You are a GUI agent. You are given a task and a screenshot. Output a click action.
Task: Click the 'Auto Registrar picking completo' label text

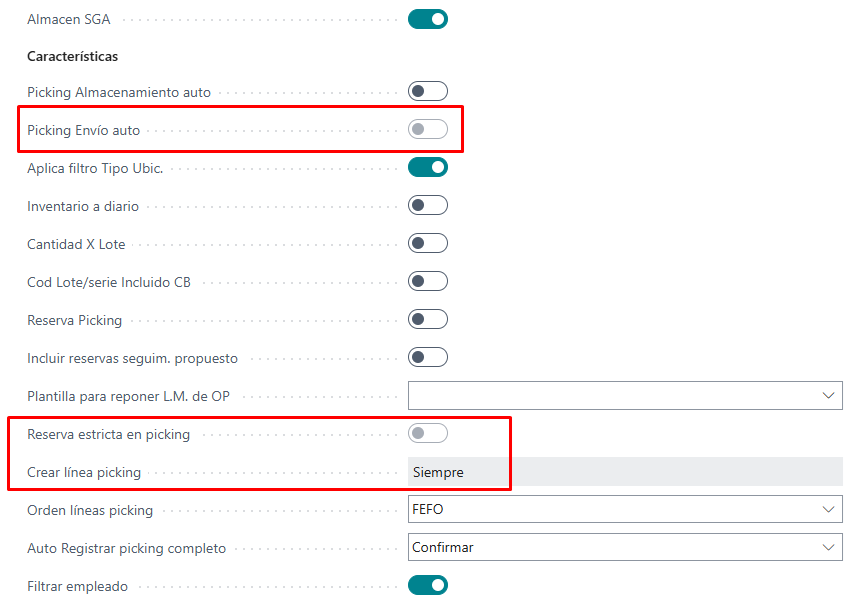(x=127, y=548)
